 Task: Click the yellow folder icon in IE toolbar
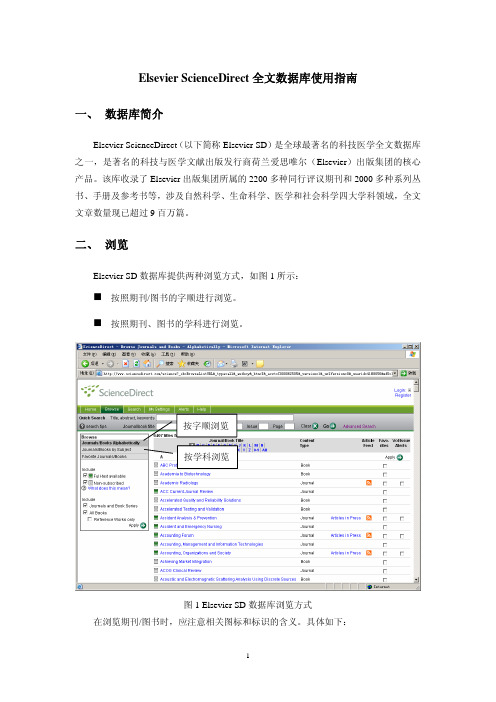[260, 364]
